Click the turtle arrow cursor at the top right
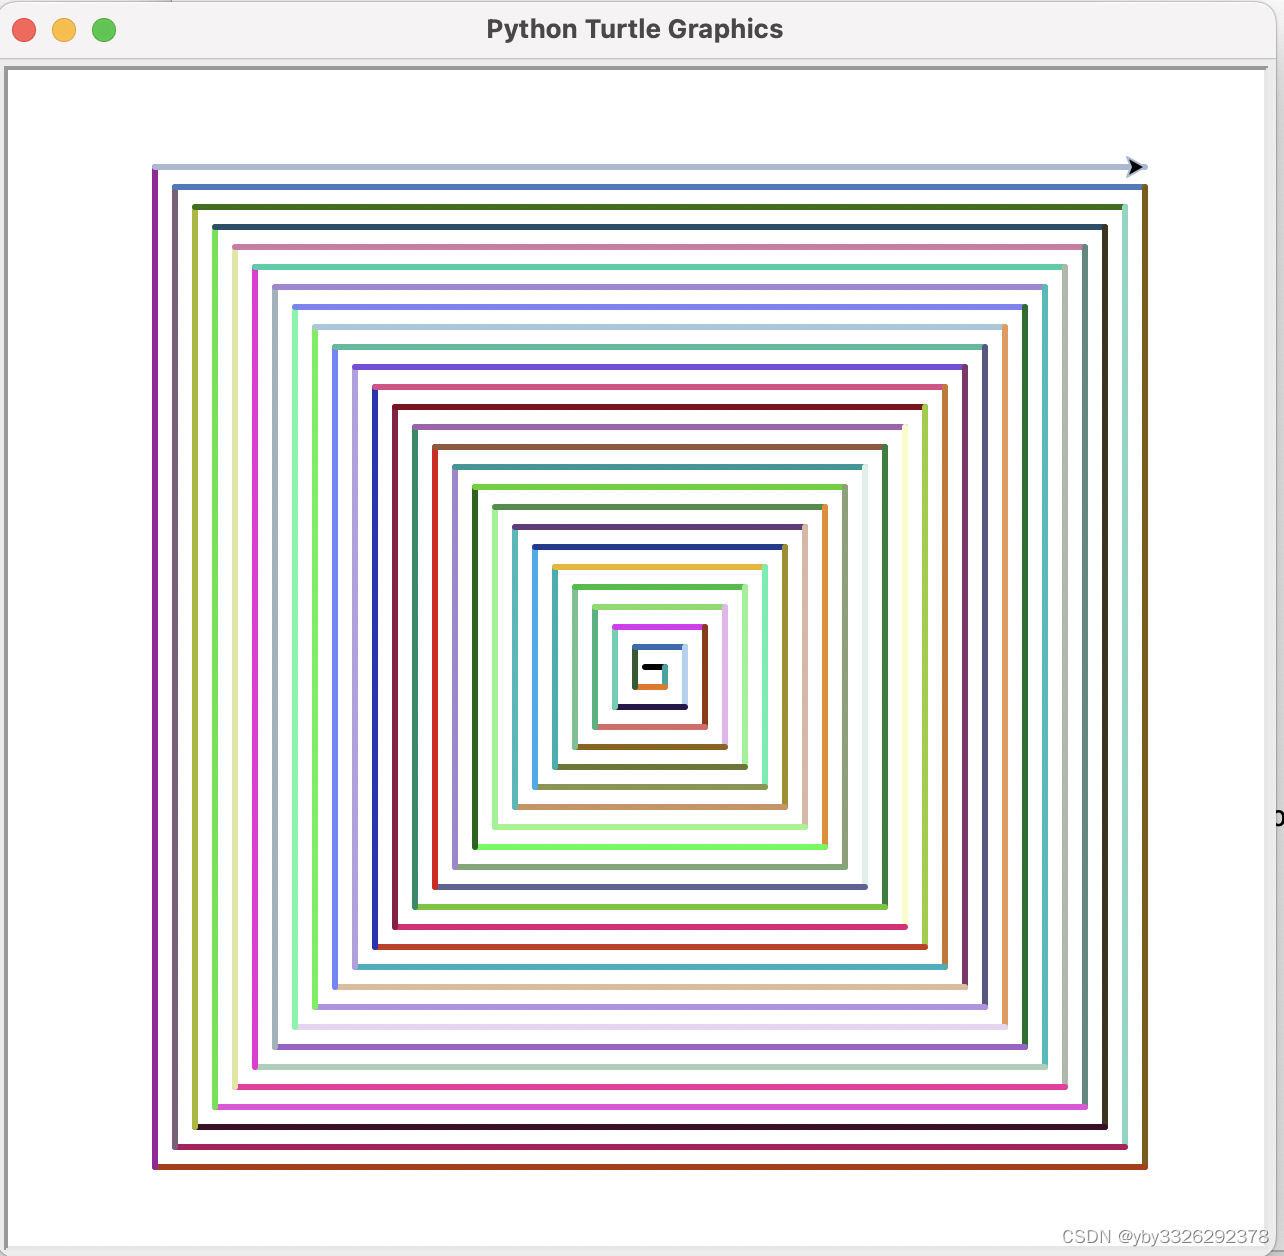 (1135, 166)
